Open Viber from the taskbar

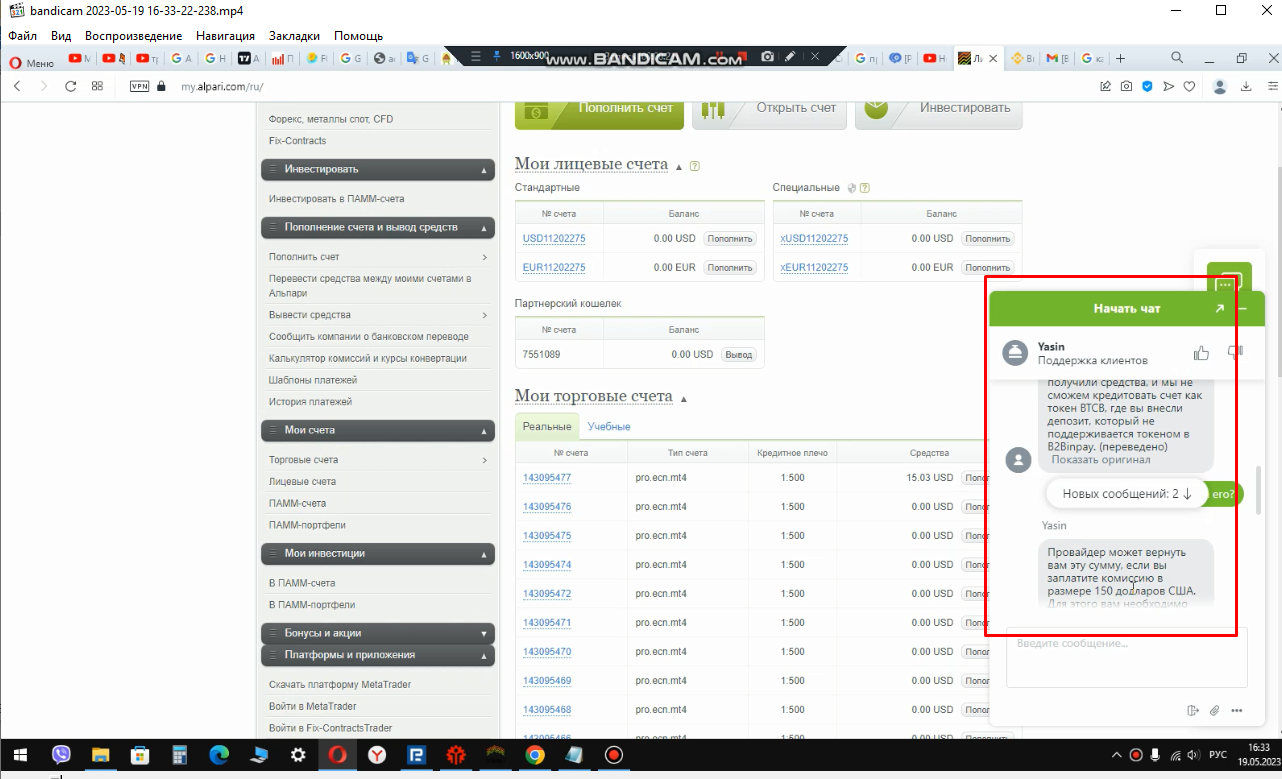click(61, 755)
